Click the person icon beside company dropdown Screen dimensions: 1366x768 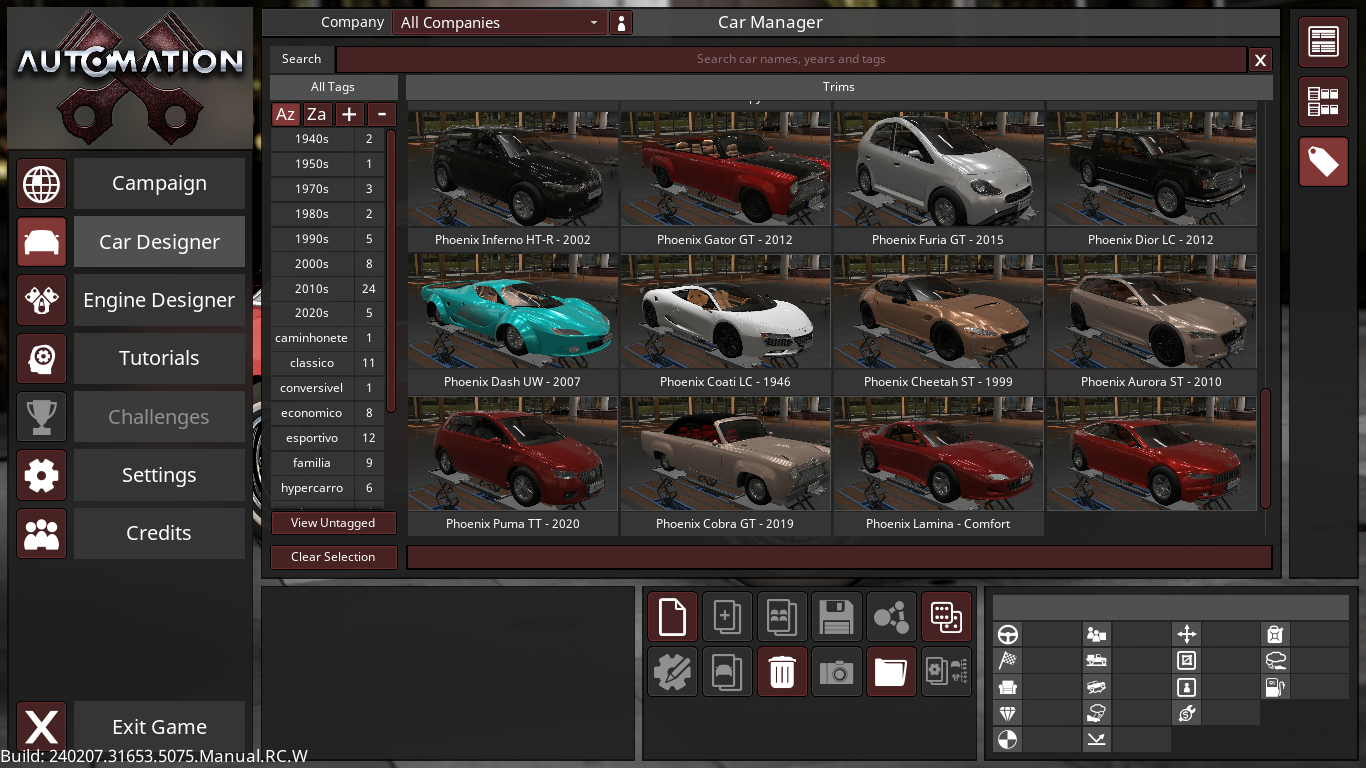click(x=621, y=22)
